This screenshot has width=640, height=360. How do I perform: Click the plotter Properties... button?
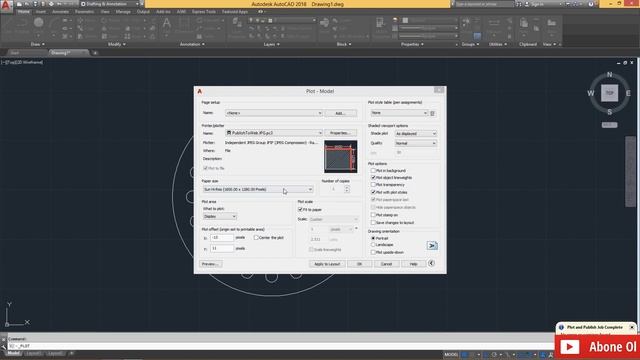click(x=340, y=133)
